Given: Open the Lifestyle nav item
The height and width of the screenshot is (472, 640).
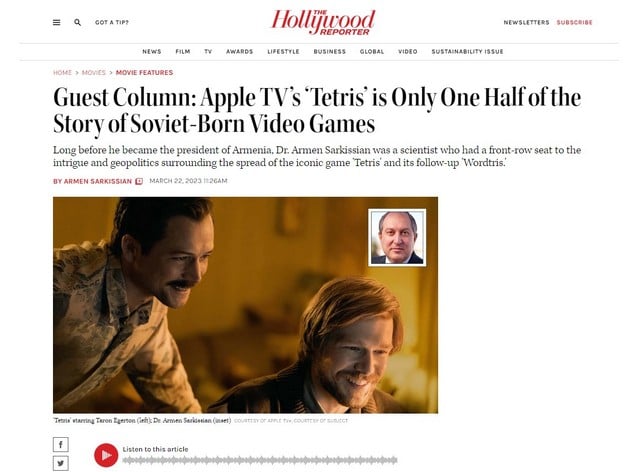Looking at the screenshot, I should point(283,51).
